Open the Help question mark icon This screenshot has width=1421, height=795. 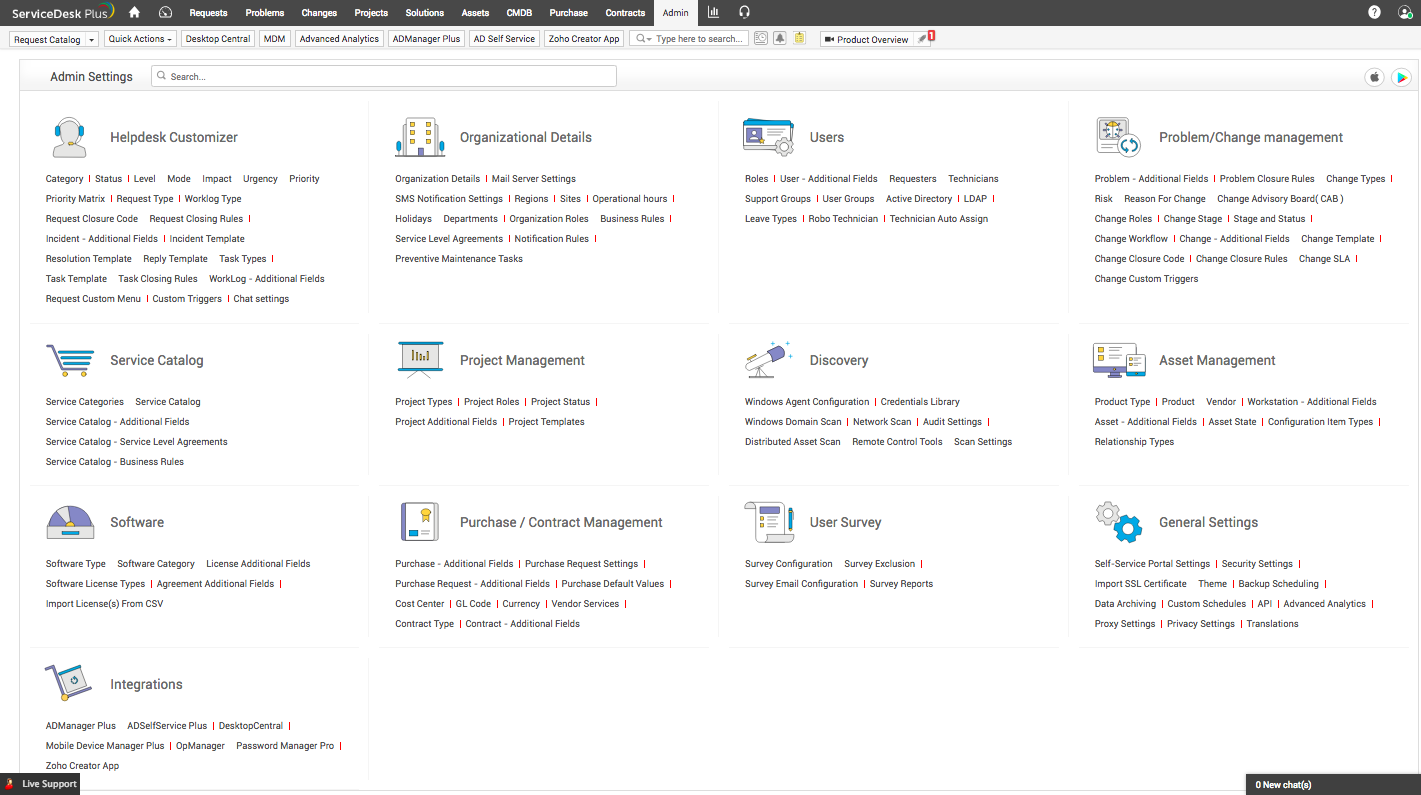click(1374, 12)
